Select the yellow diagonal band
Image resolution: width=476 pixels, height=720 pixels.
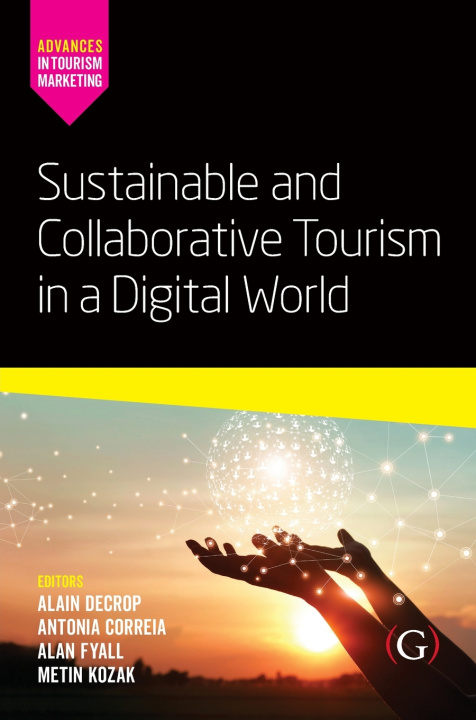coord(238,394)
